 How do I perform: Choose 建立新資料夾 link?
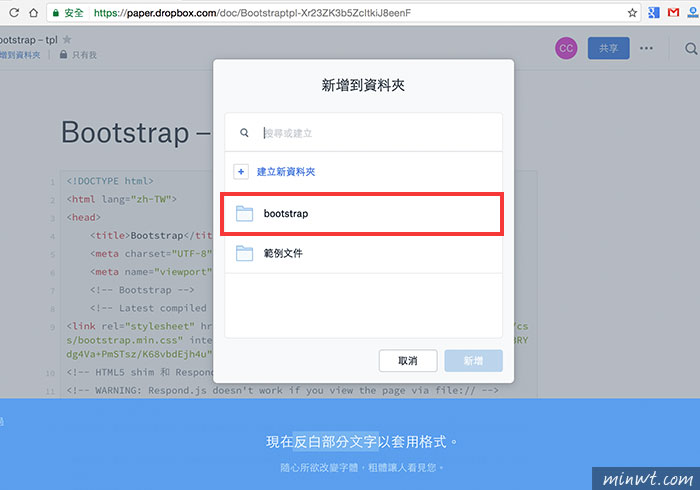coord(286,171)
